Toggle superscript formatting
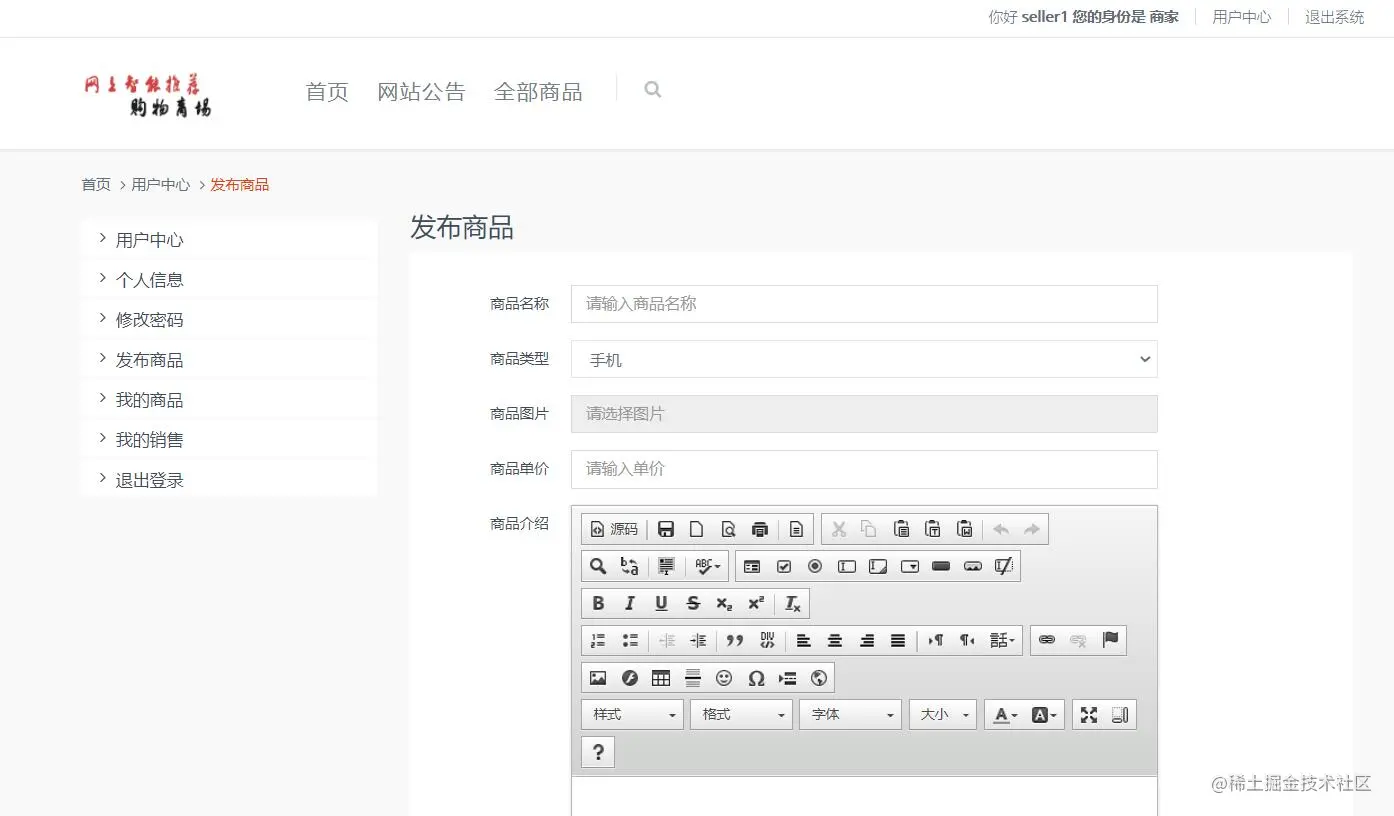 click(756, 603)
